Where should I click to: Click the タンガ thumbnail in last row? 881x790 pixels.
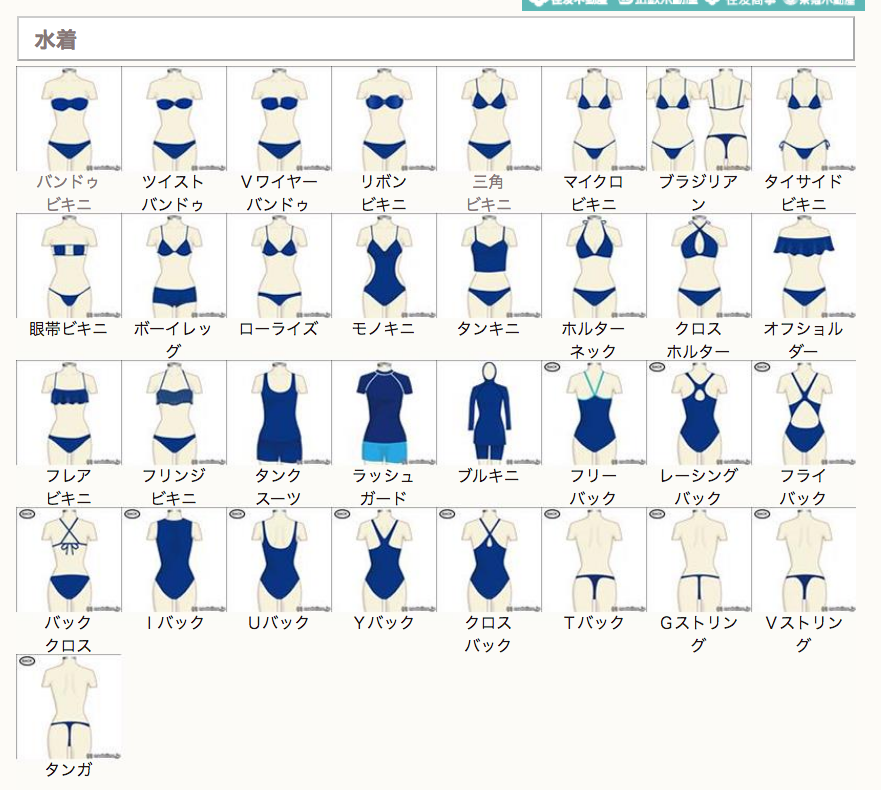(x=69, y=707)
